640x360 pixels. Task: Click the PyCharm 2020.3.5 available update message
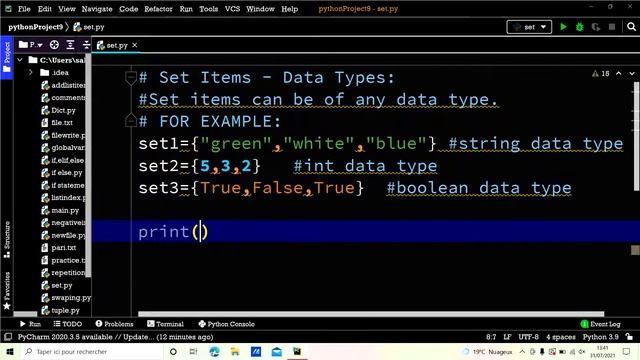tap(116, 337)
